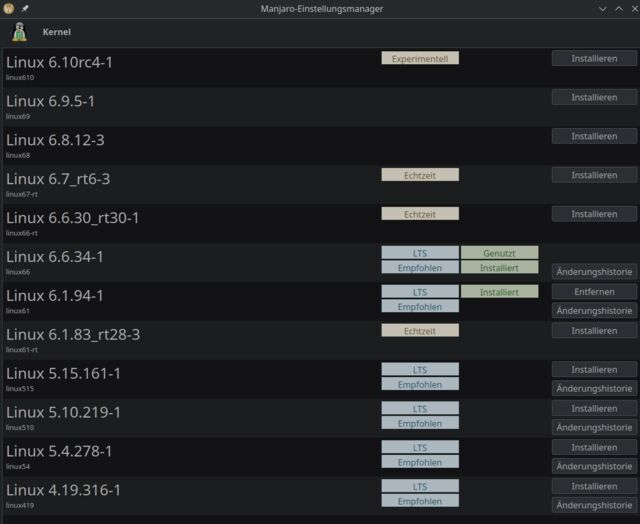640x524 pixels.
Task: Install the Linux 6.7_rt6-3 realtime kernel
Action: click(x=594, y=175)
